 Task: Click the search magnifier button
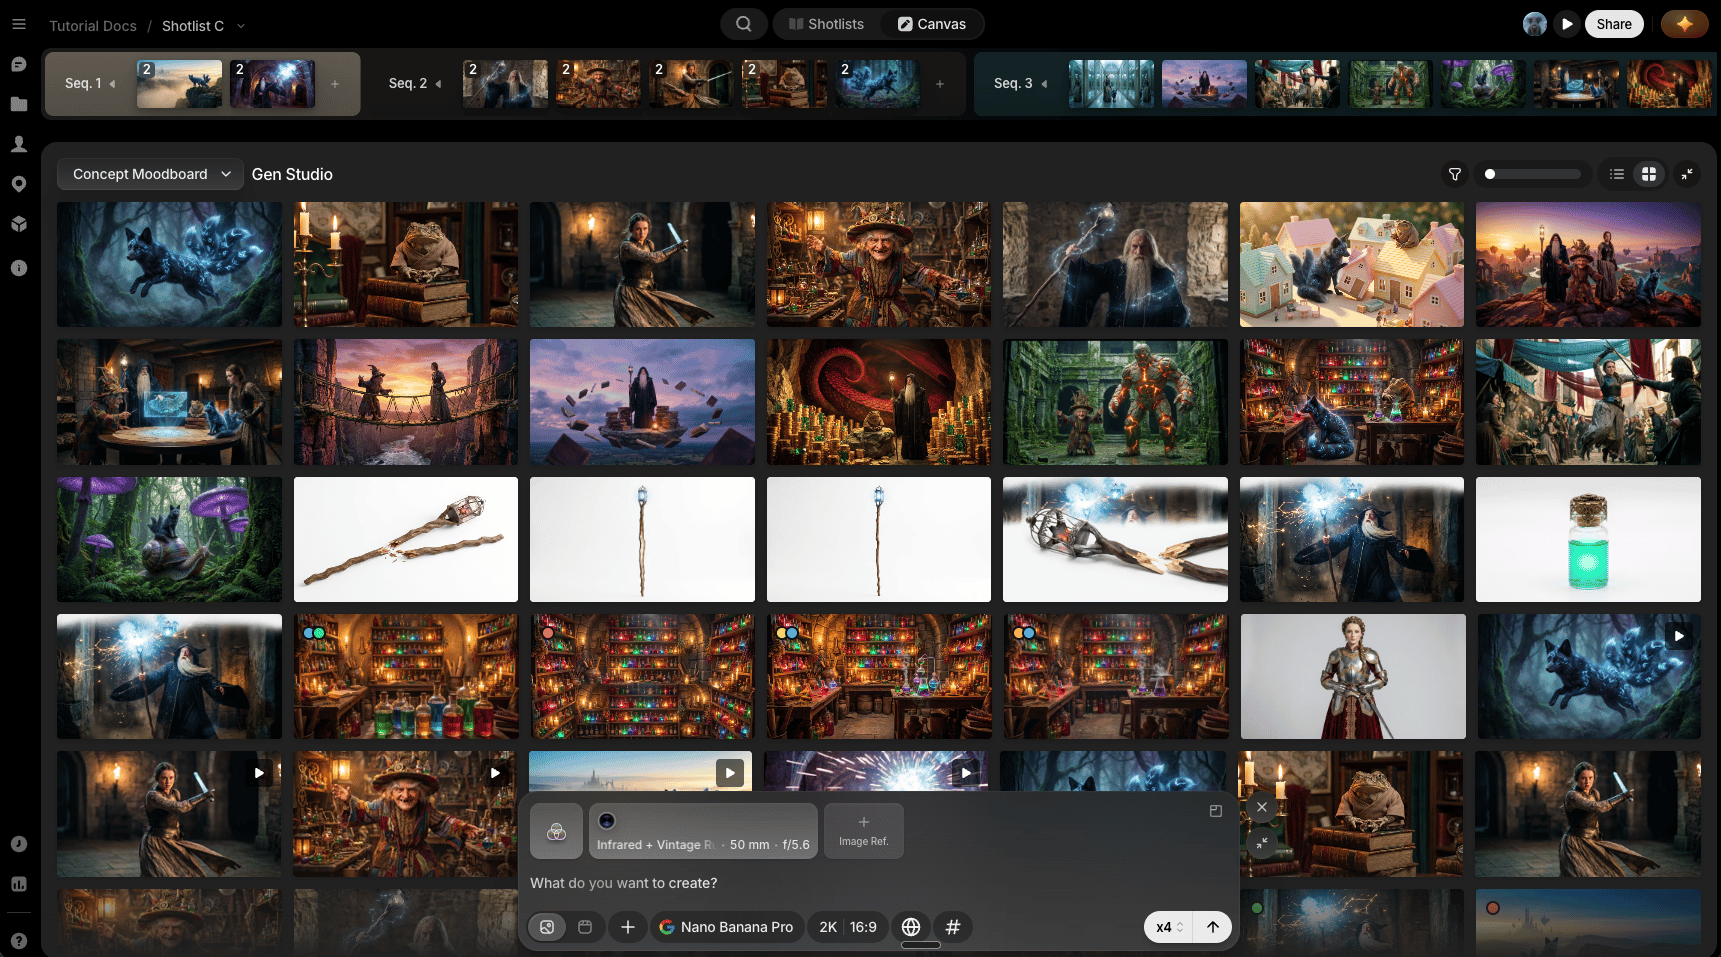tap(744, 24)
